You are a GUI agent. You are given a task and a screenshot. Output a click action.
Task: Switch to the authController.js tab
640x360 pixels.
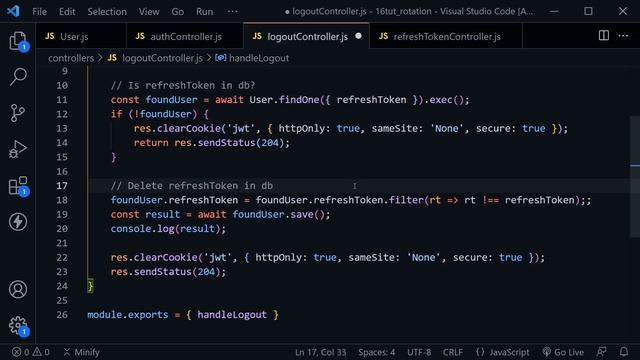(x=186, y=36)
